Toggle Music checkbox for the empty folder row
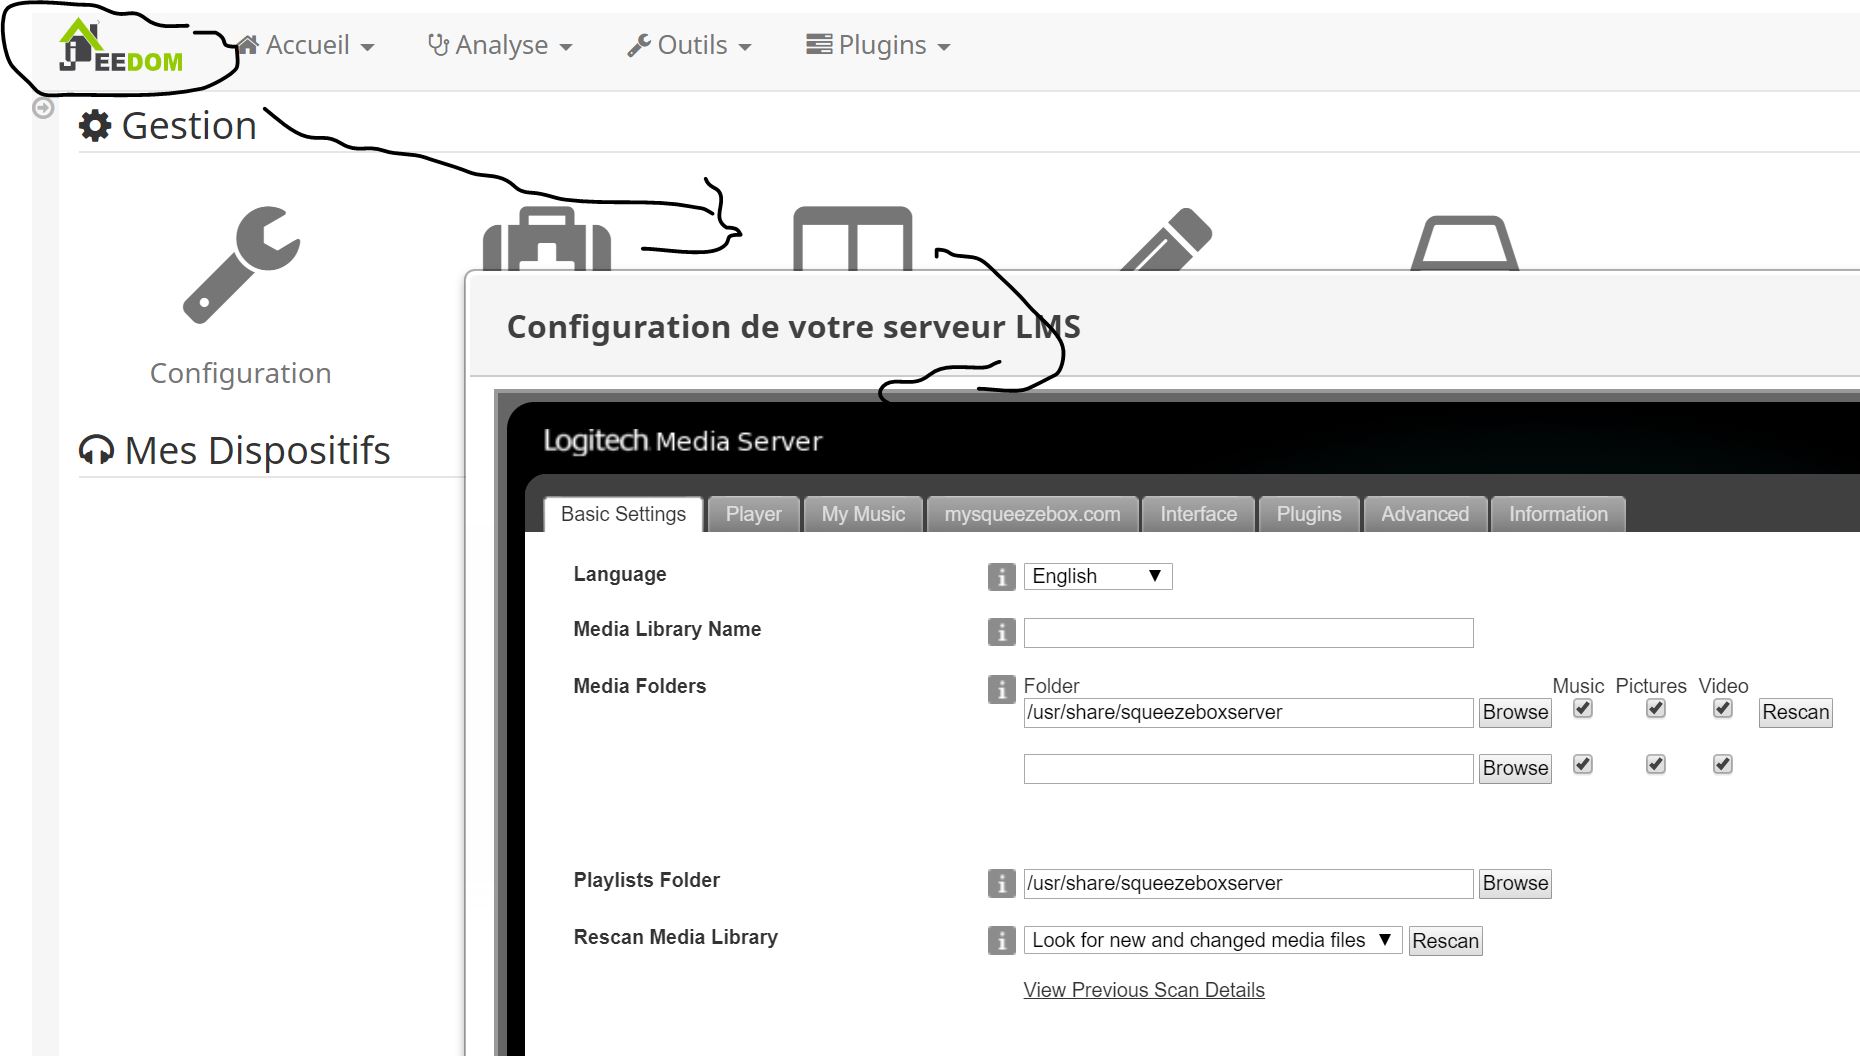This screenshot has height=1056, width=1860. [1582, 764]
